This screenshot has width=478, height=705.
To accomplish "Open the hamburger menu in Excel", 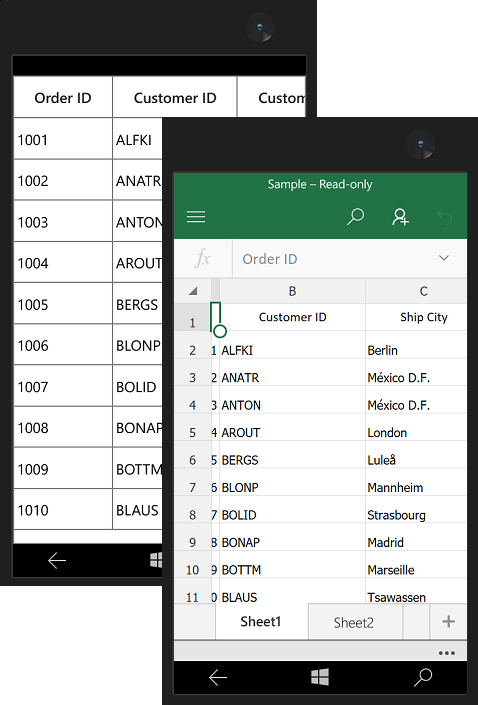I will (x=196, y=217).
